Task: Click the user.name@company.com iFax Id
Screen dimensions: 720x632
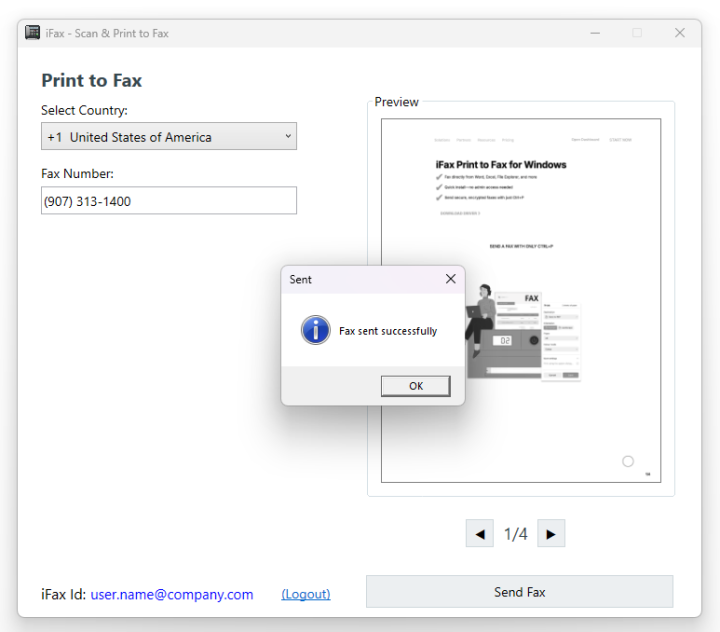Action: point(172,594)
